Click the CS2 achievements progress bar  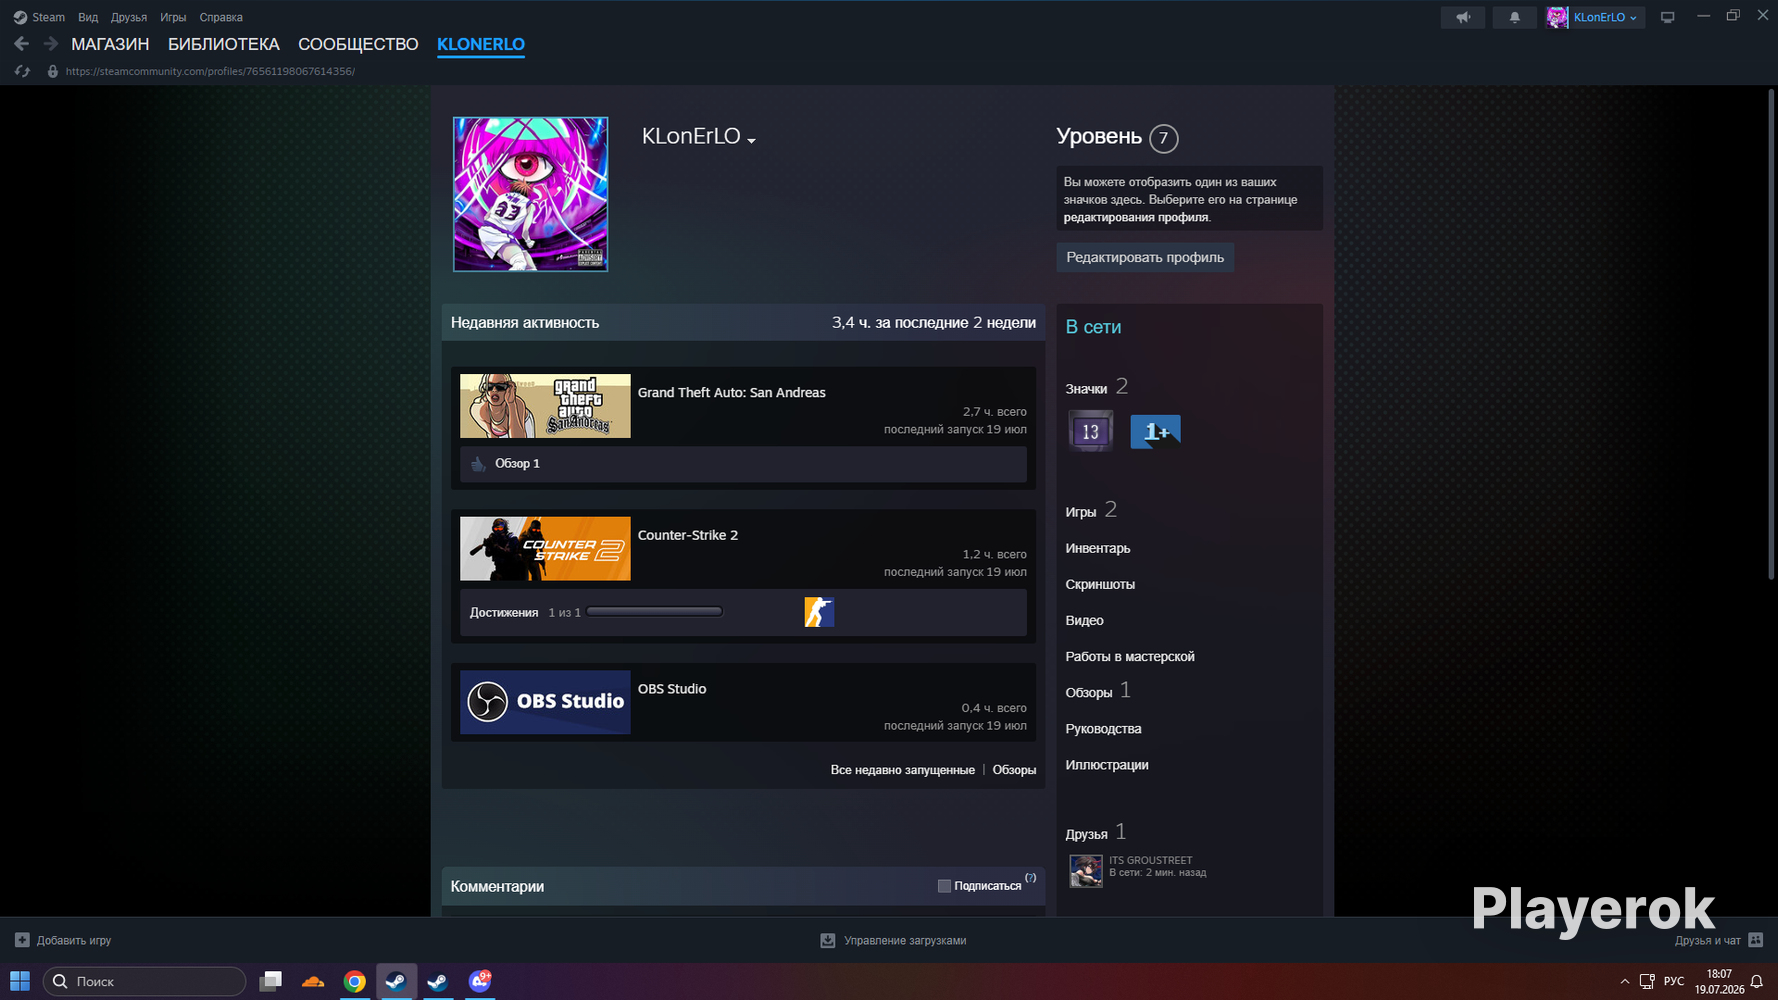[654, 612]
